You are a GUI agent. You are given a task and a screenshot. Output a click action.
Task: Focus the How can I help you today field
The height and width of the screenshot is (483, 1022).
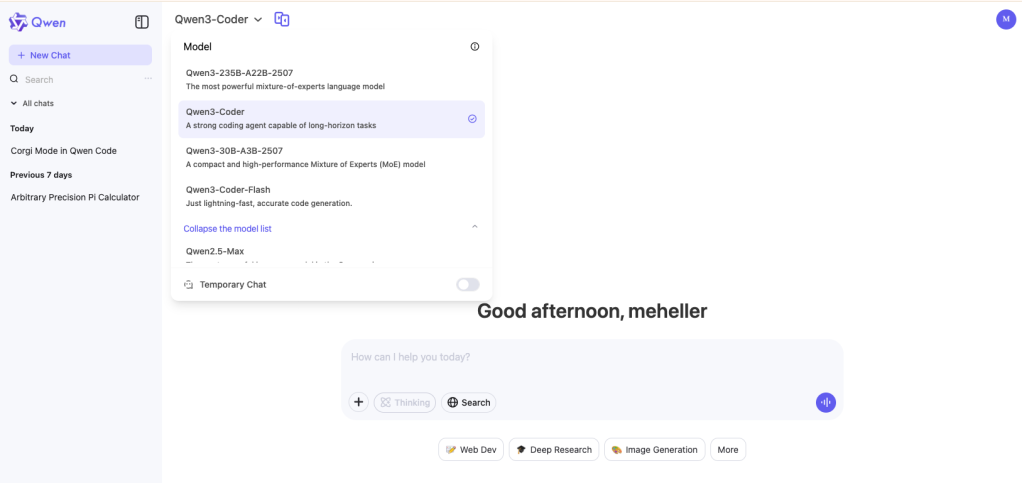pyautogui.click(x=592, y=364)
